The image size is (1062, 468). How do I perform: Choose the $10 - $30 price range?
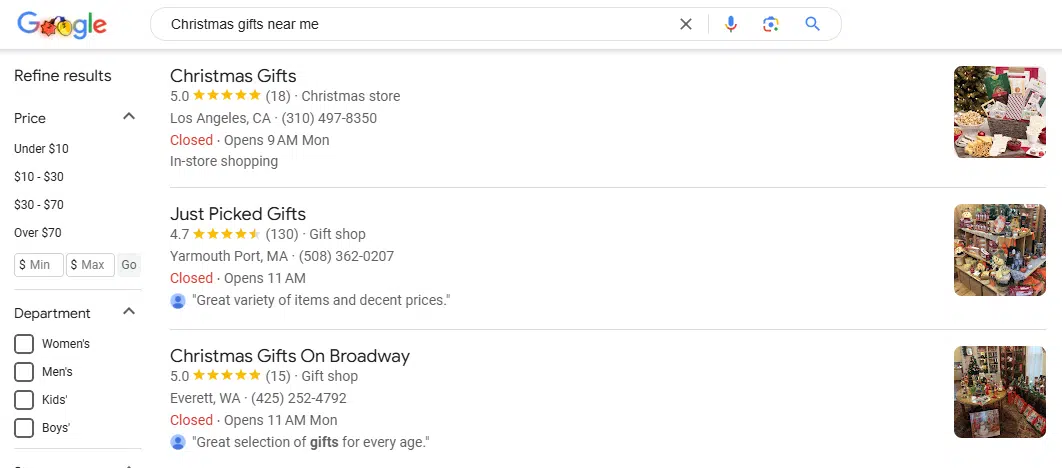(x=38, y=177)
